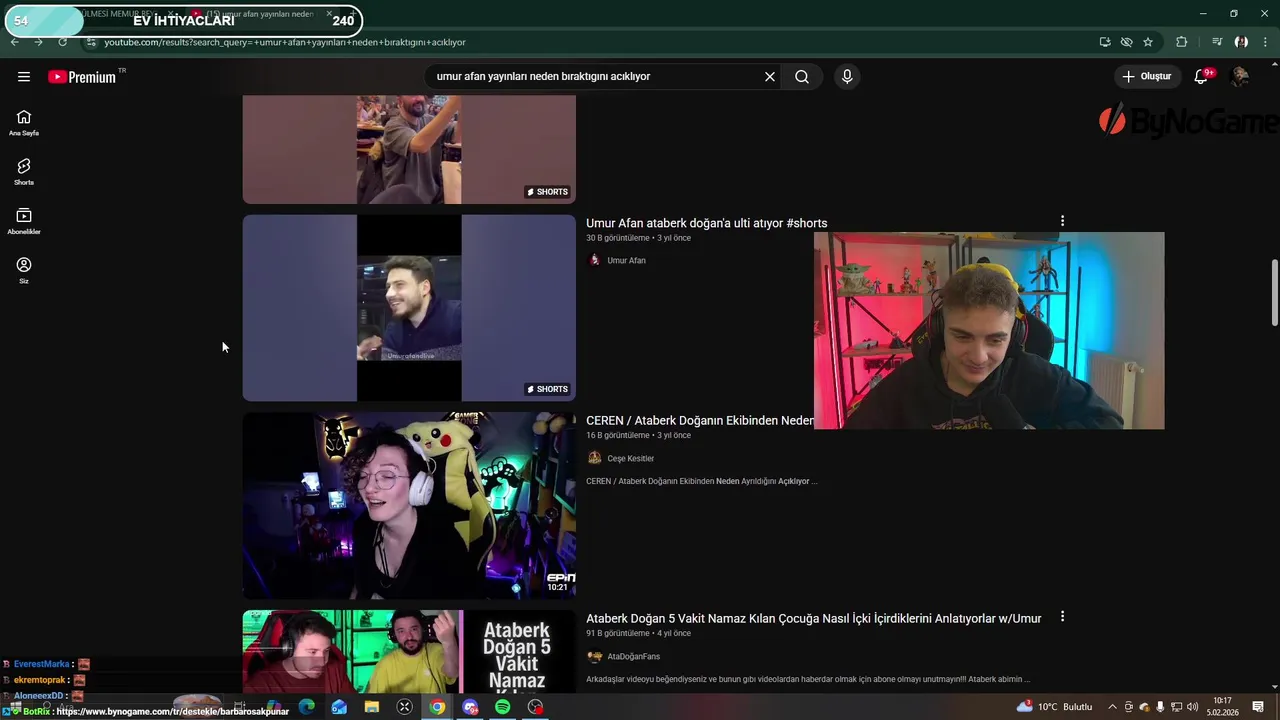Open the CEREN / Ataberk Doğanın Ekibinden video title
This screenshot has width=1280, height=720.
[699, 421]
